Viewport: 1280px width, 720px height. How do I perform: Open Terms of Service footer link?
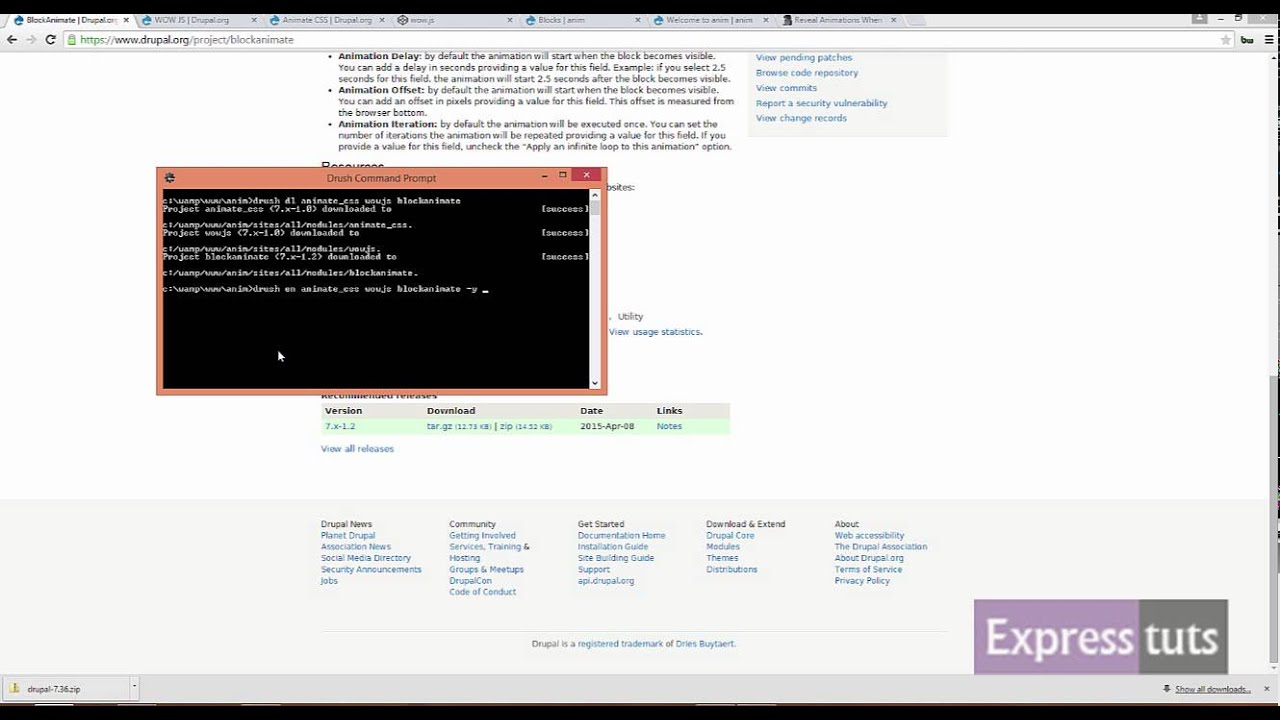[868, 570]
